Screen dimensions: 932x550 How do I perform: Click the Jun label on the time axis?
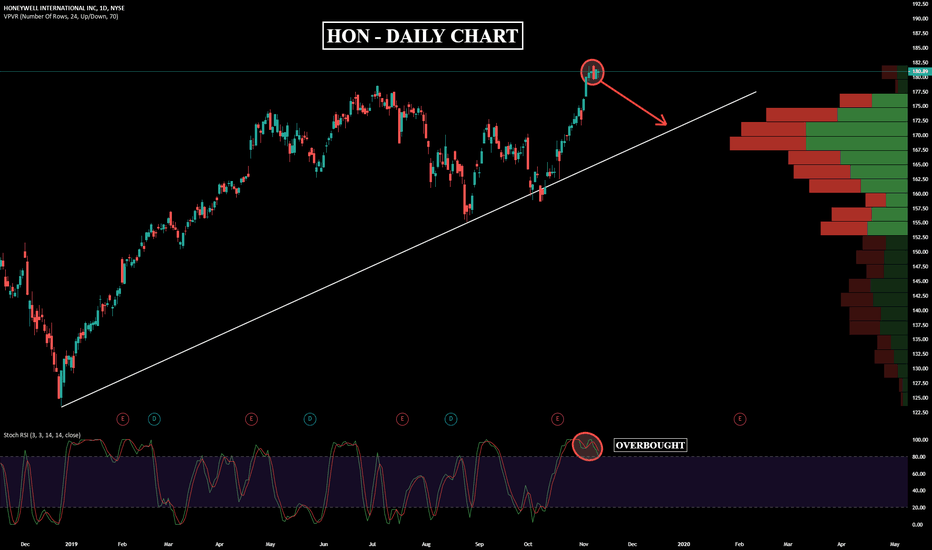324,544
